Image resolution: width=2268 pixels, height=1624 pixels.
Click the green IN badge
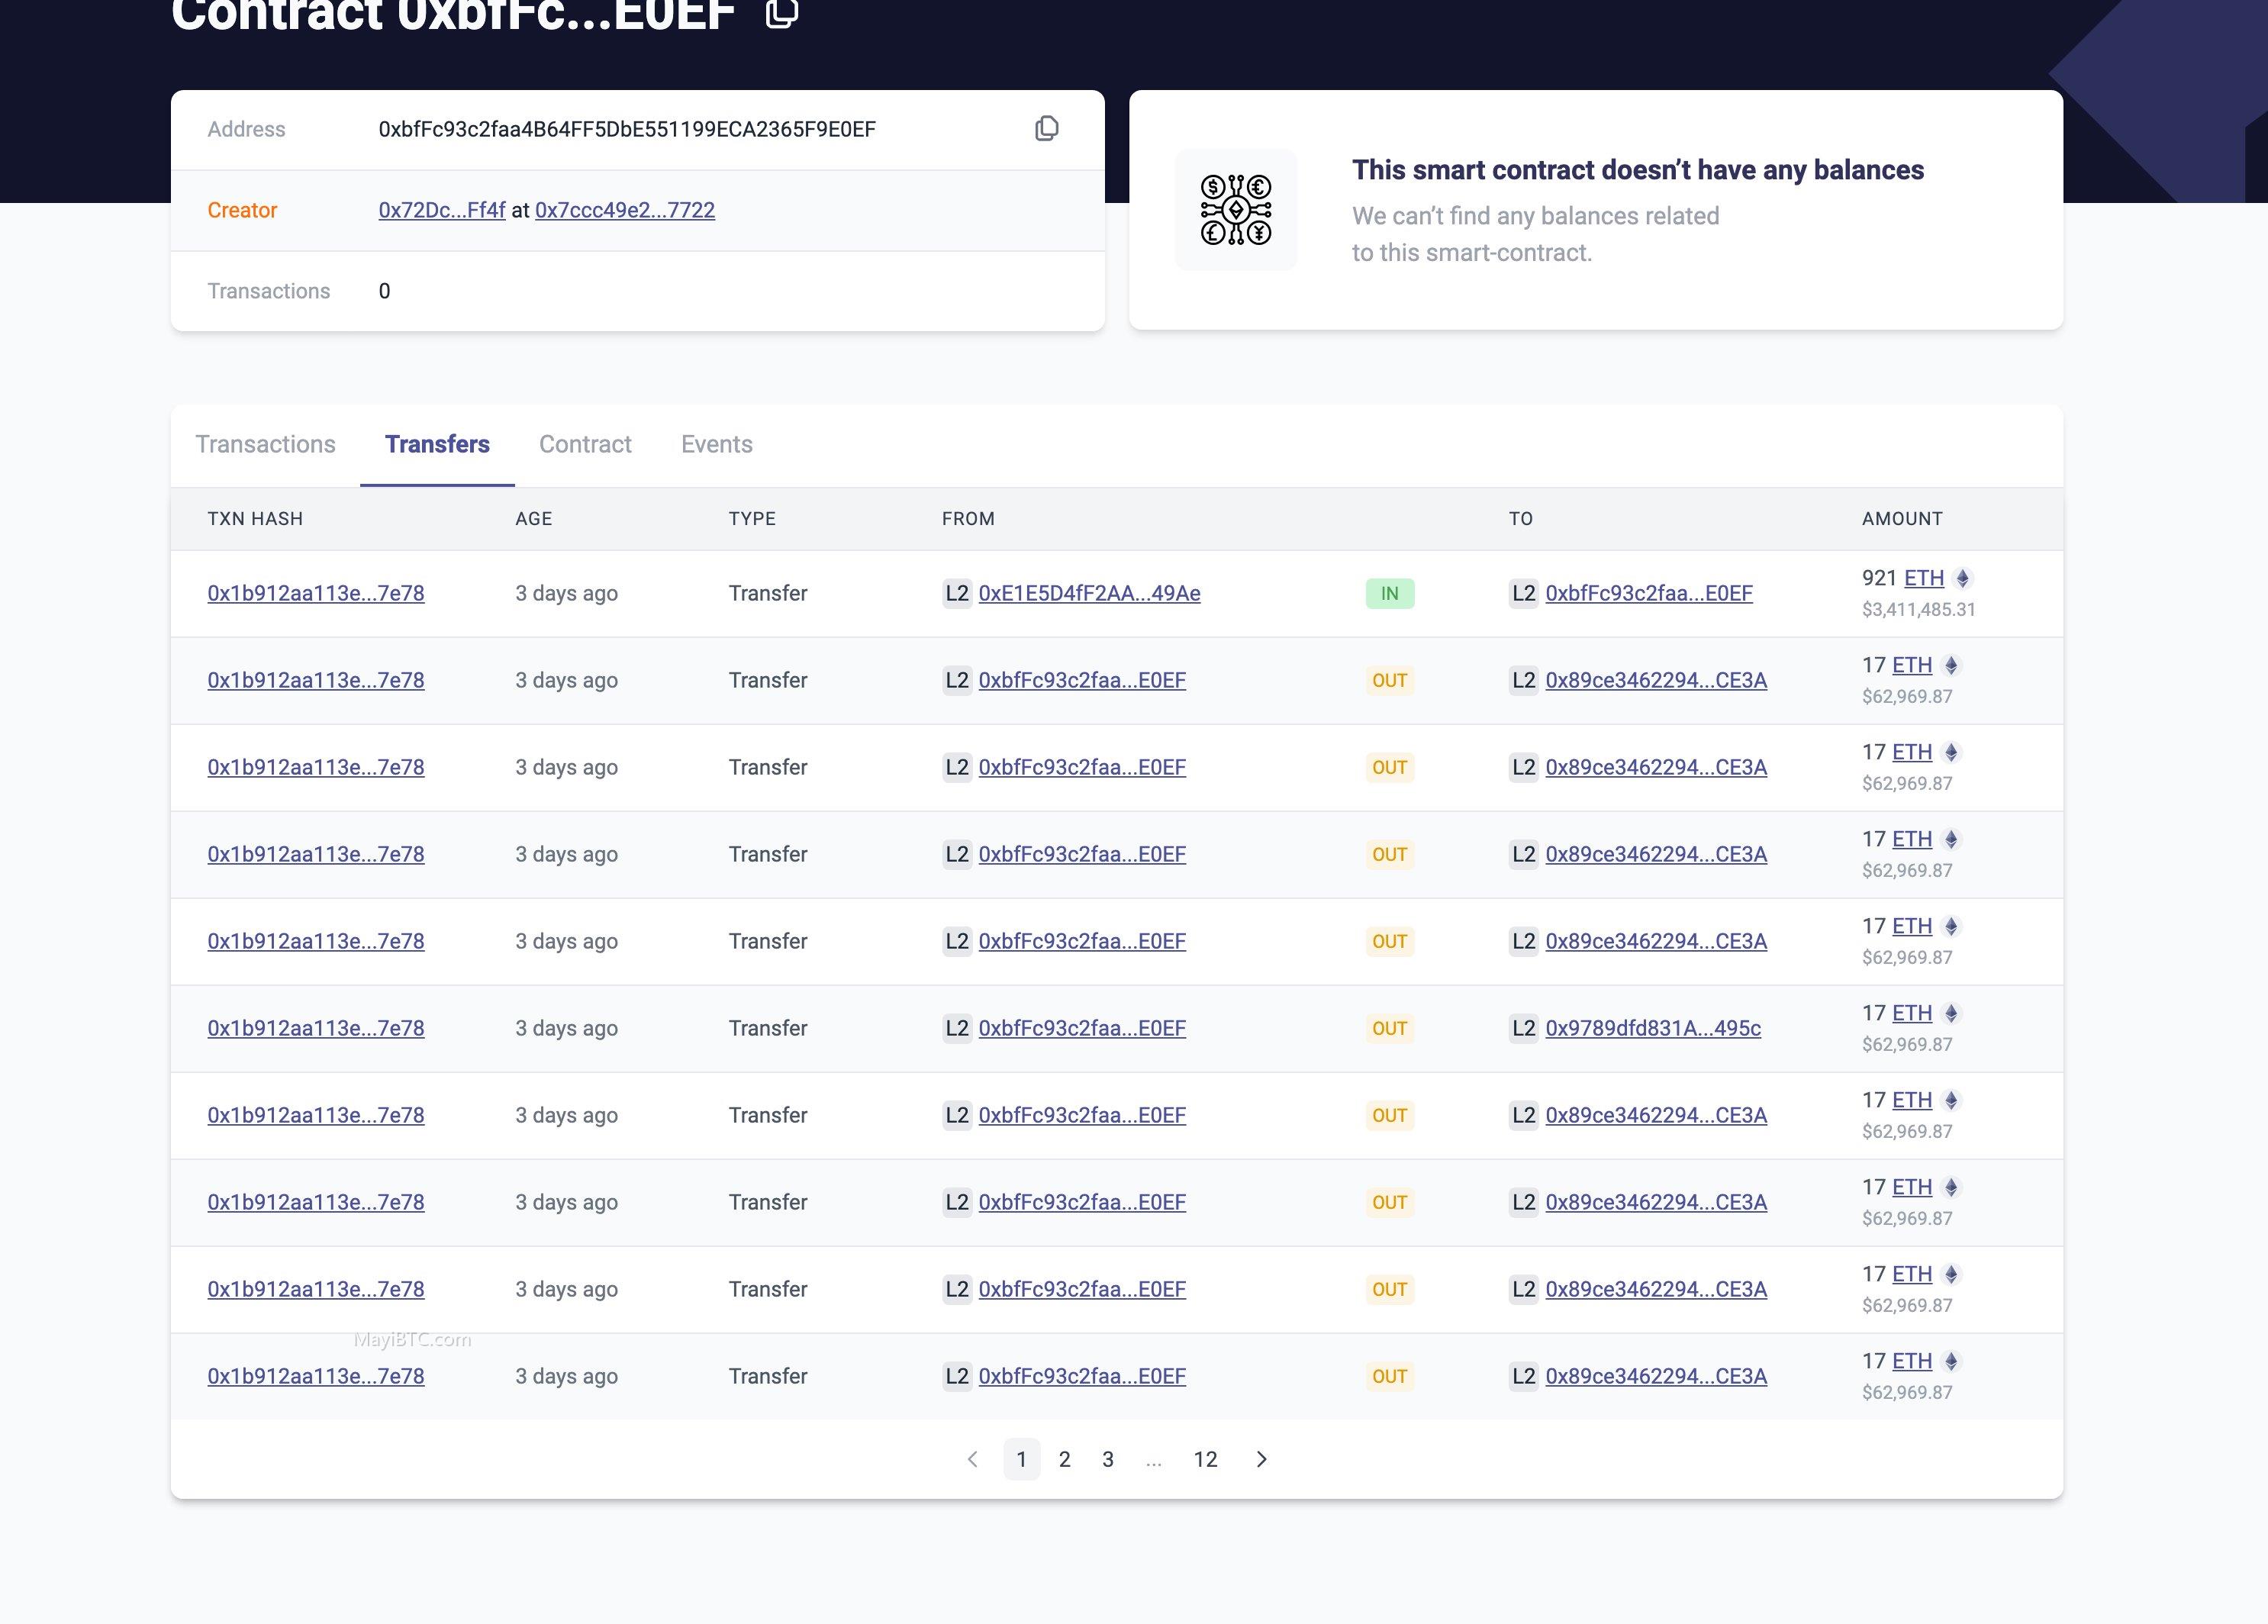coord(1389,593)
